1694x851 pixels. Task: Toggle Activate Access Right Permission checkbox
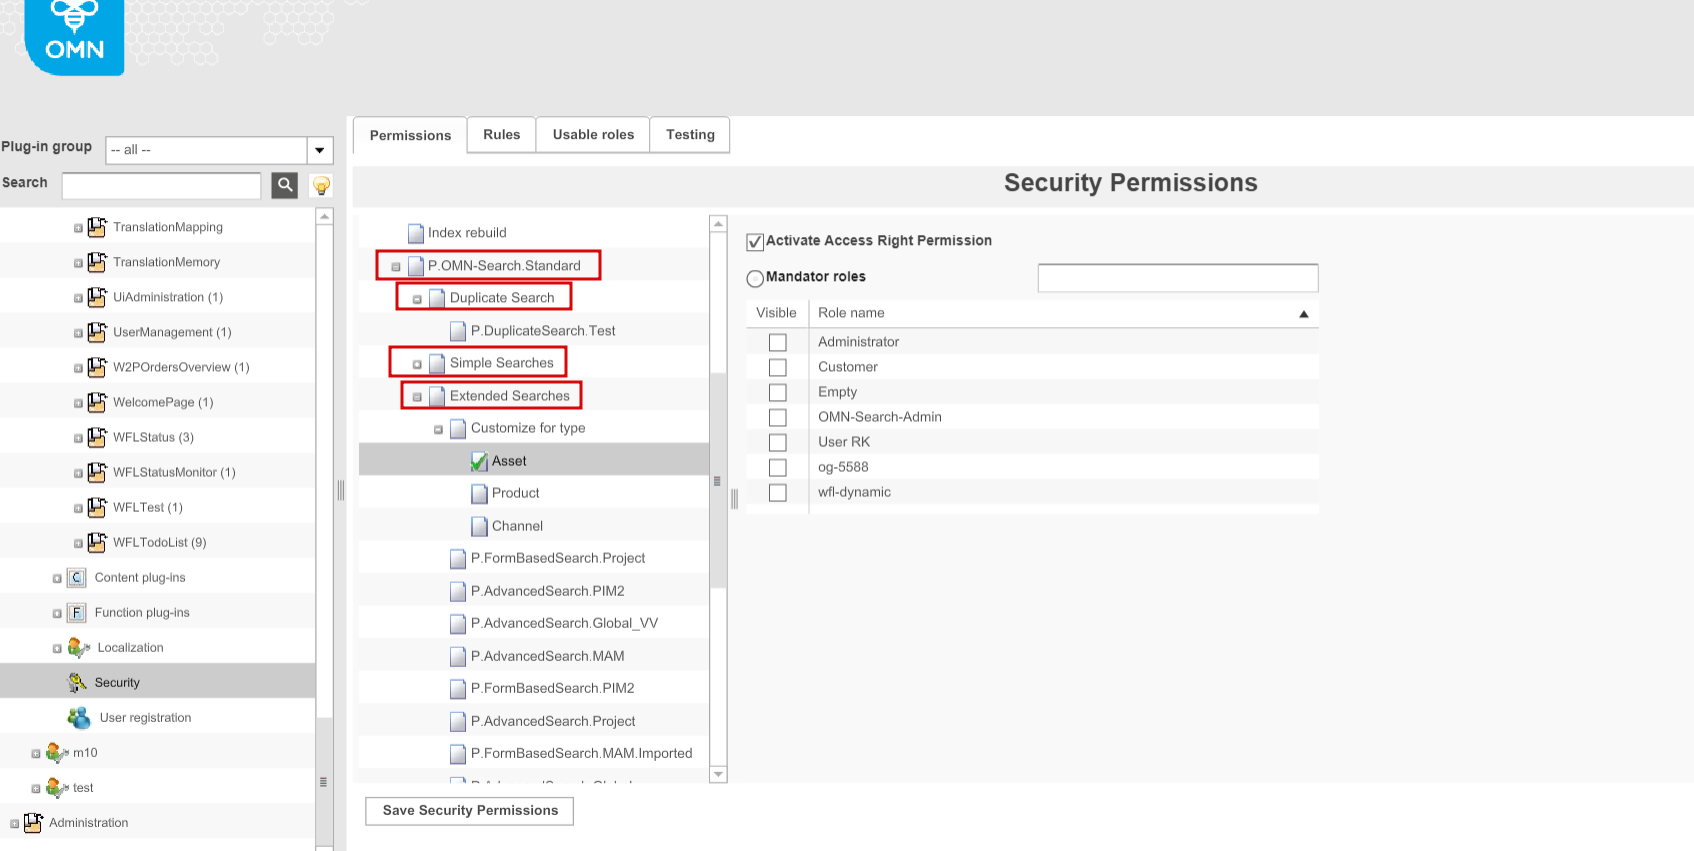[x=755, y=241]
